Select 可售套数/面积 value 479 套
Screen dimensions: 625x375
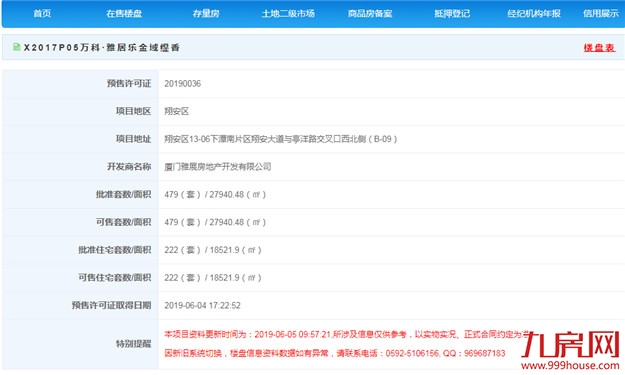click(x=215, y=222)
